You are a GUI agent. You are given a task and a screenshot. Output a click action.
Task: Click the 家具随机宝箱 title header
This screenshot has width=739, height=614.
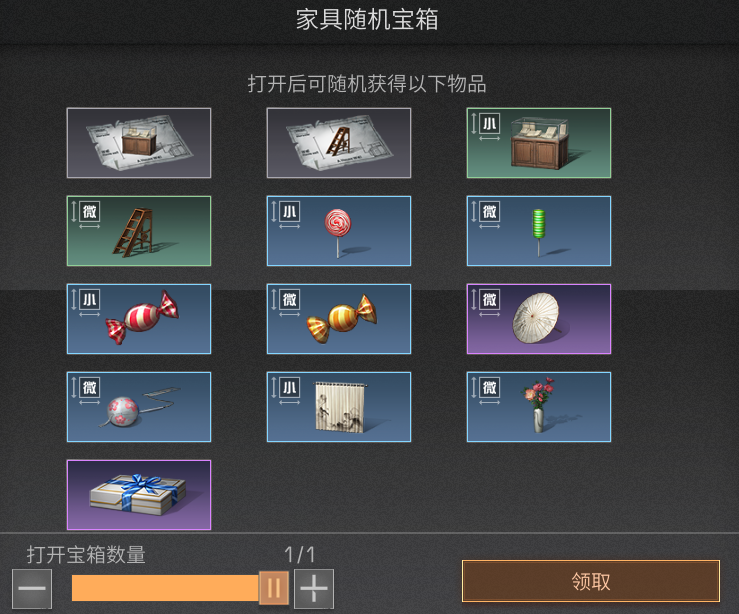[367, 20]
